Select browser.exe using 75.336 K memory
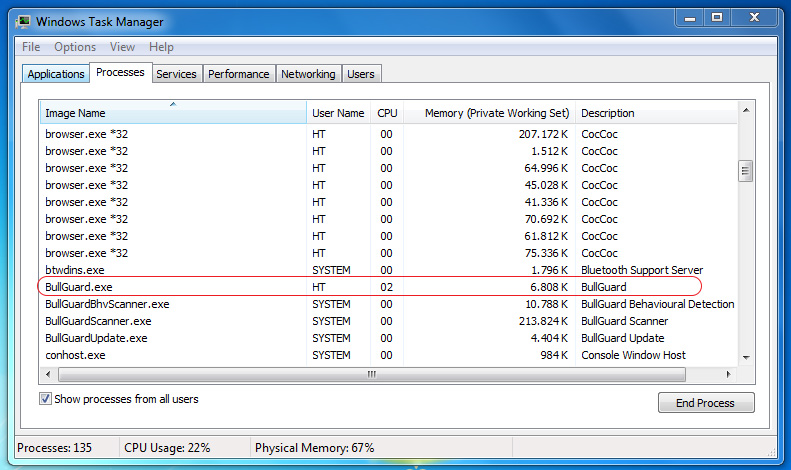Image resolution: width=791 pixels, height=470 pixels. 388,253
